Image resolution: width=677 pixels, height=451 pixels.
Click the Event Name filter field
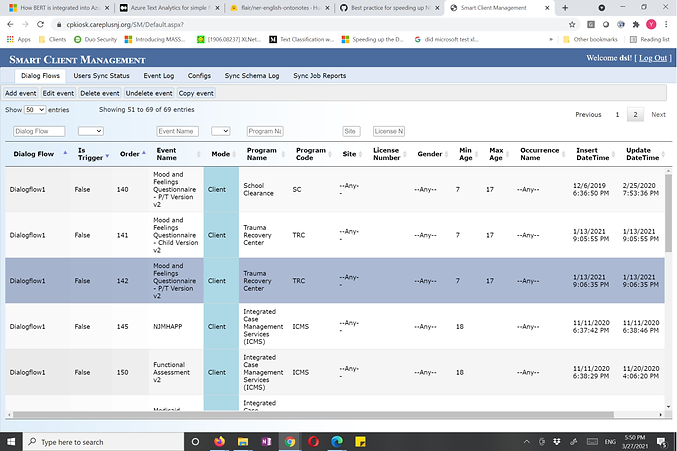[178, 131]
